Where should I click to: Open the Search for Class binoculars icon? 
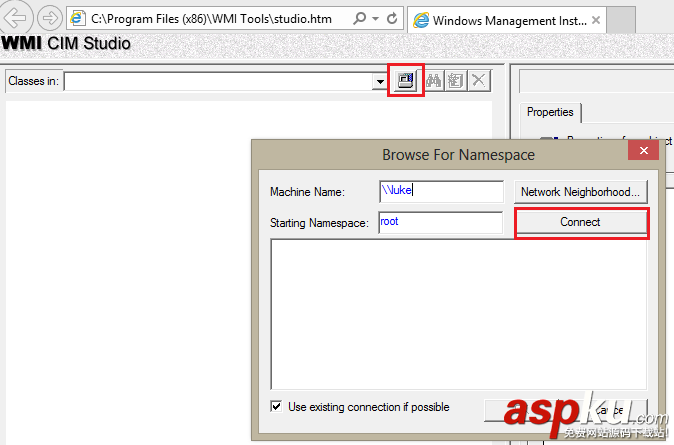coord(434,80)
